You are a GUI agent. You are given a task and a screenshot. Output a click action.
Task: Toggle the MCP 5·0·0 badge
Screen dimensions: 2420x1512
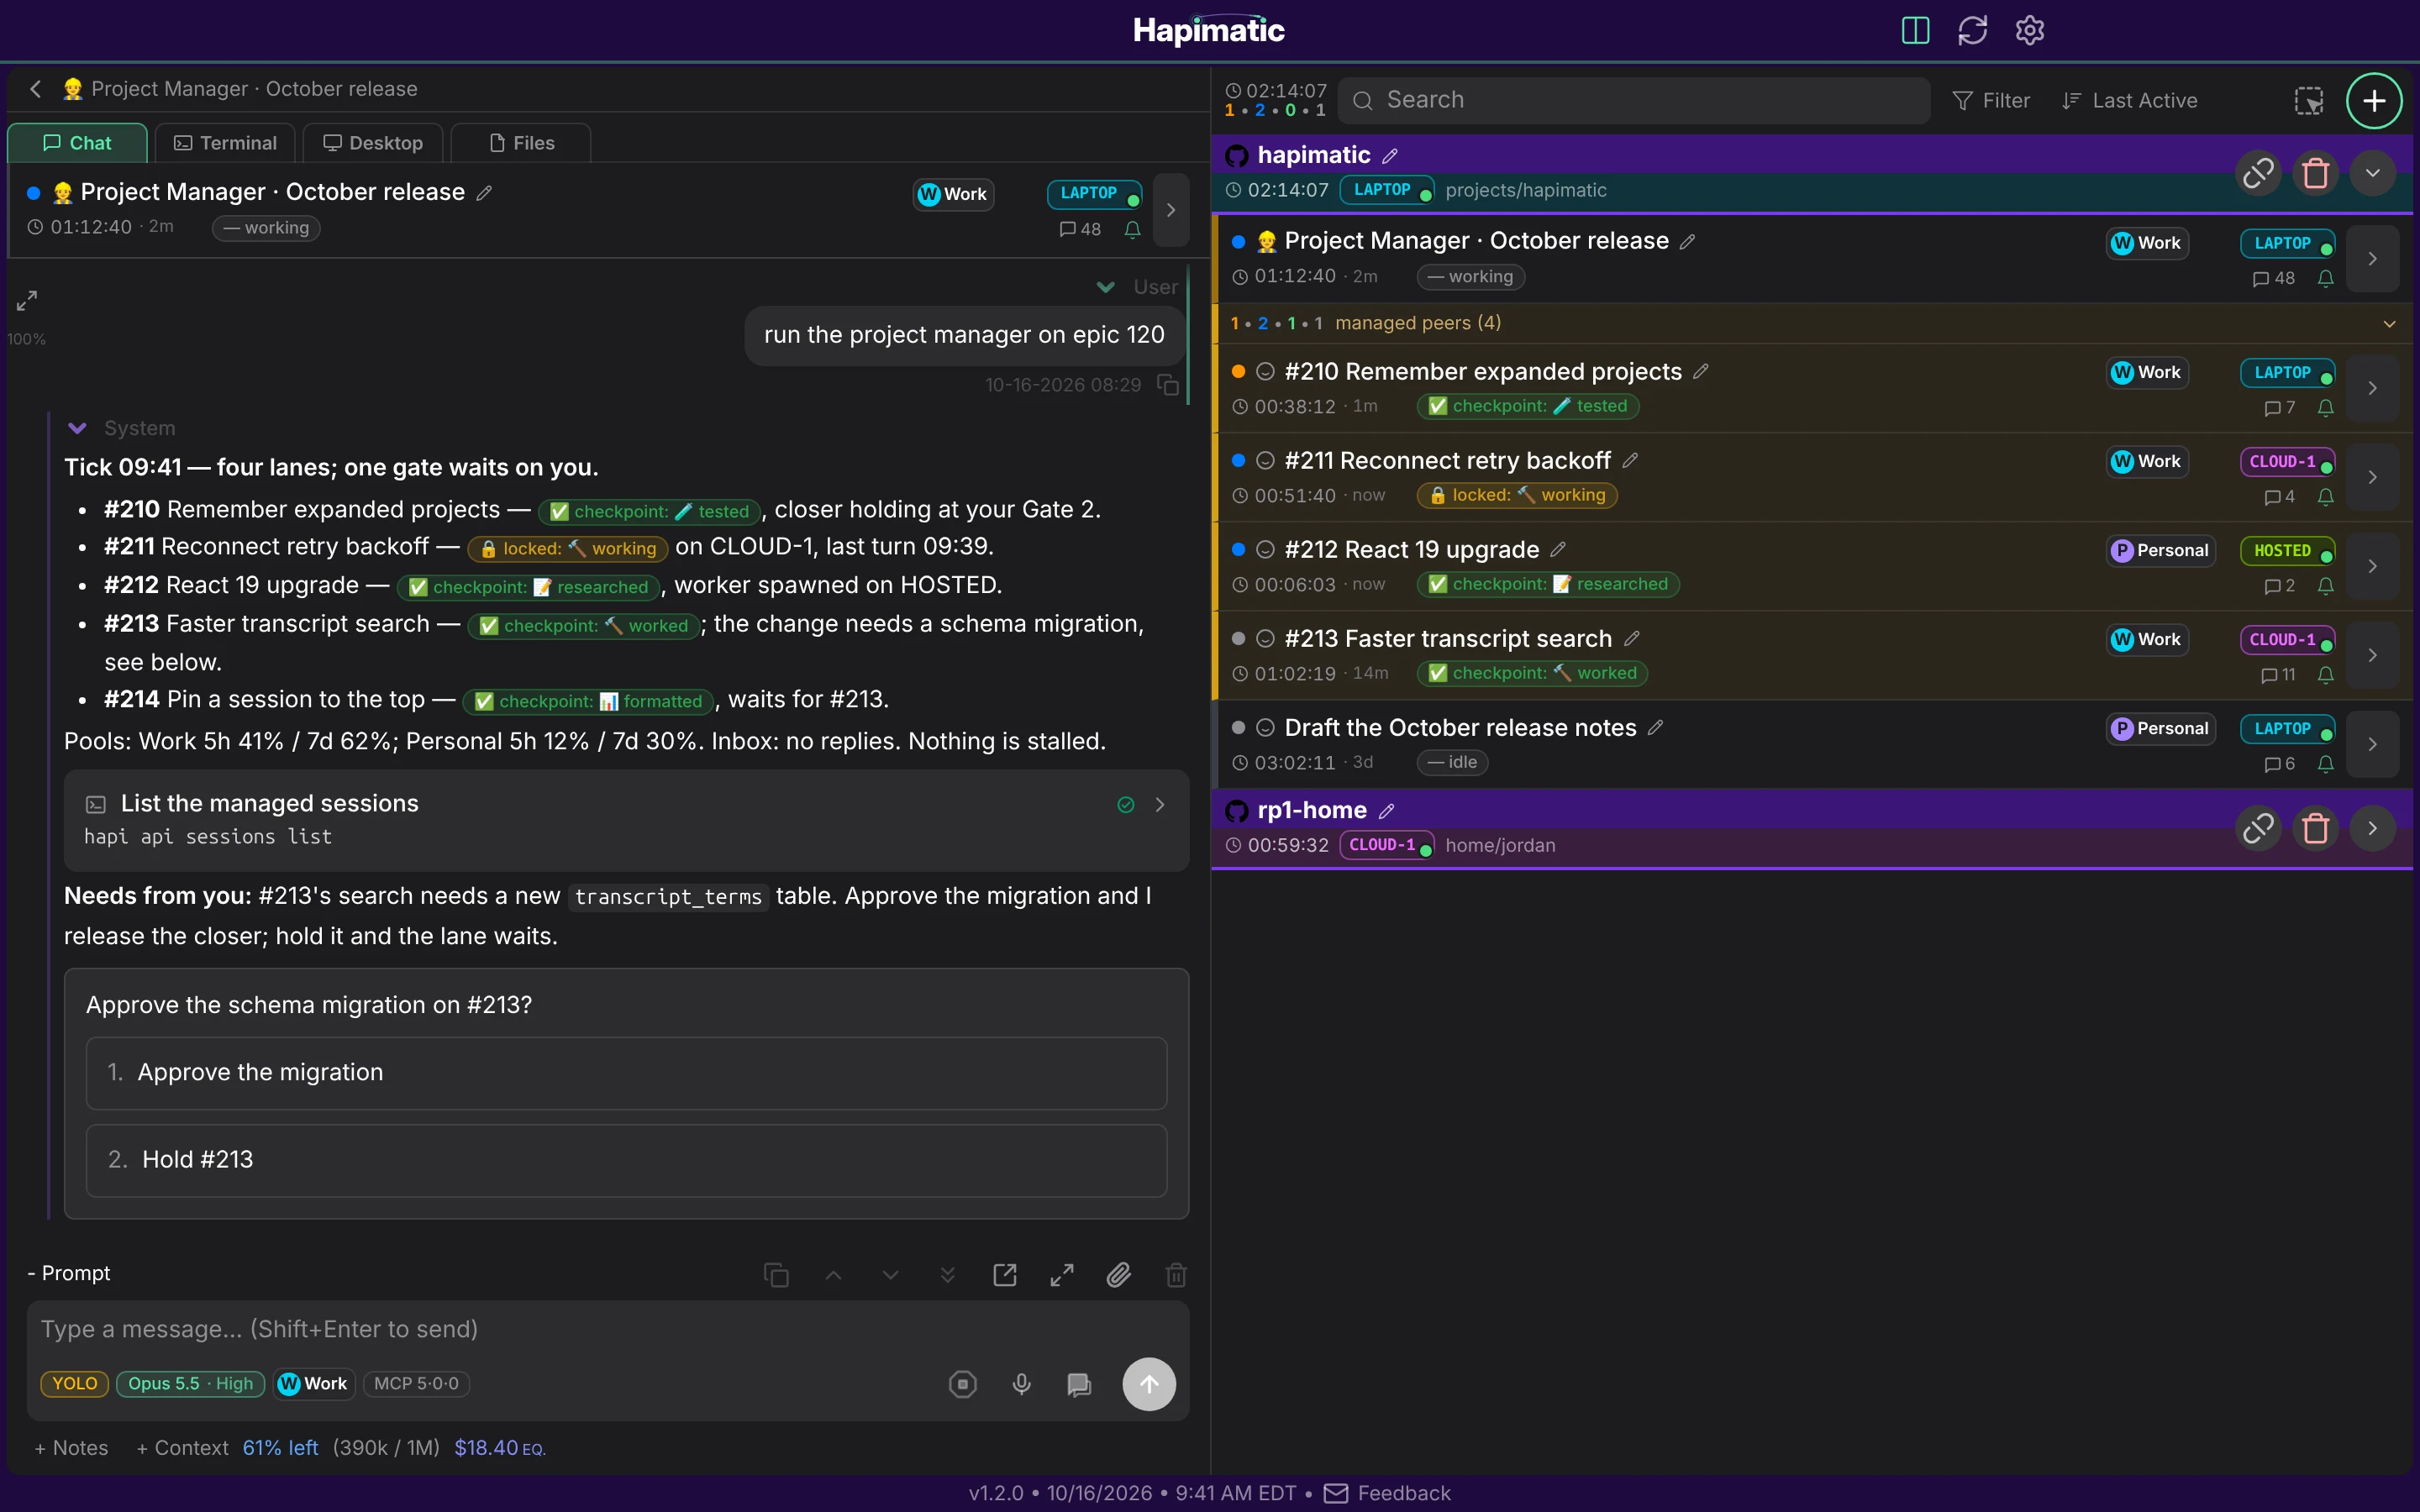coord(416,1383)
